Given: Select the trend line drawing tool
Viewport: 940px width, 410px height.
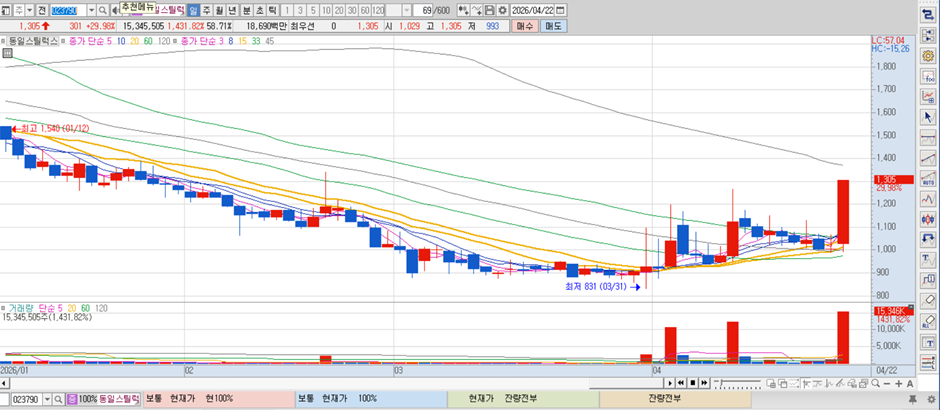Looking at the screenshot, I should tap(929, 157).
